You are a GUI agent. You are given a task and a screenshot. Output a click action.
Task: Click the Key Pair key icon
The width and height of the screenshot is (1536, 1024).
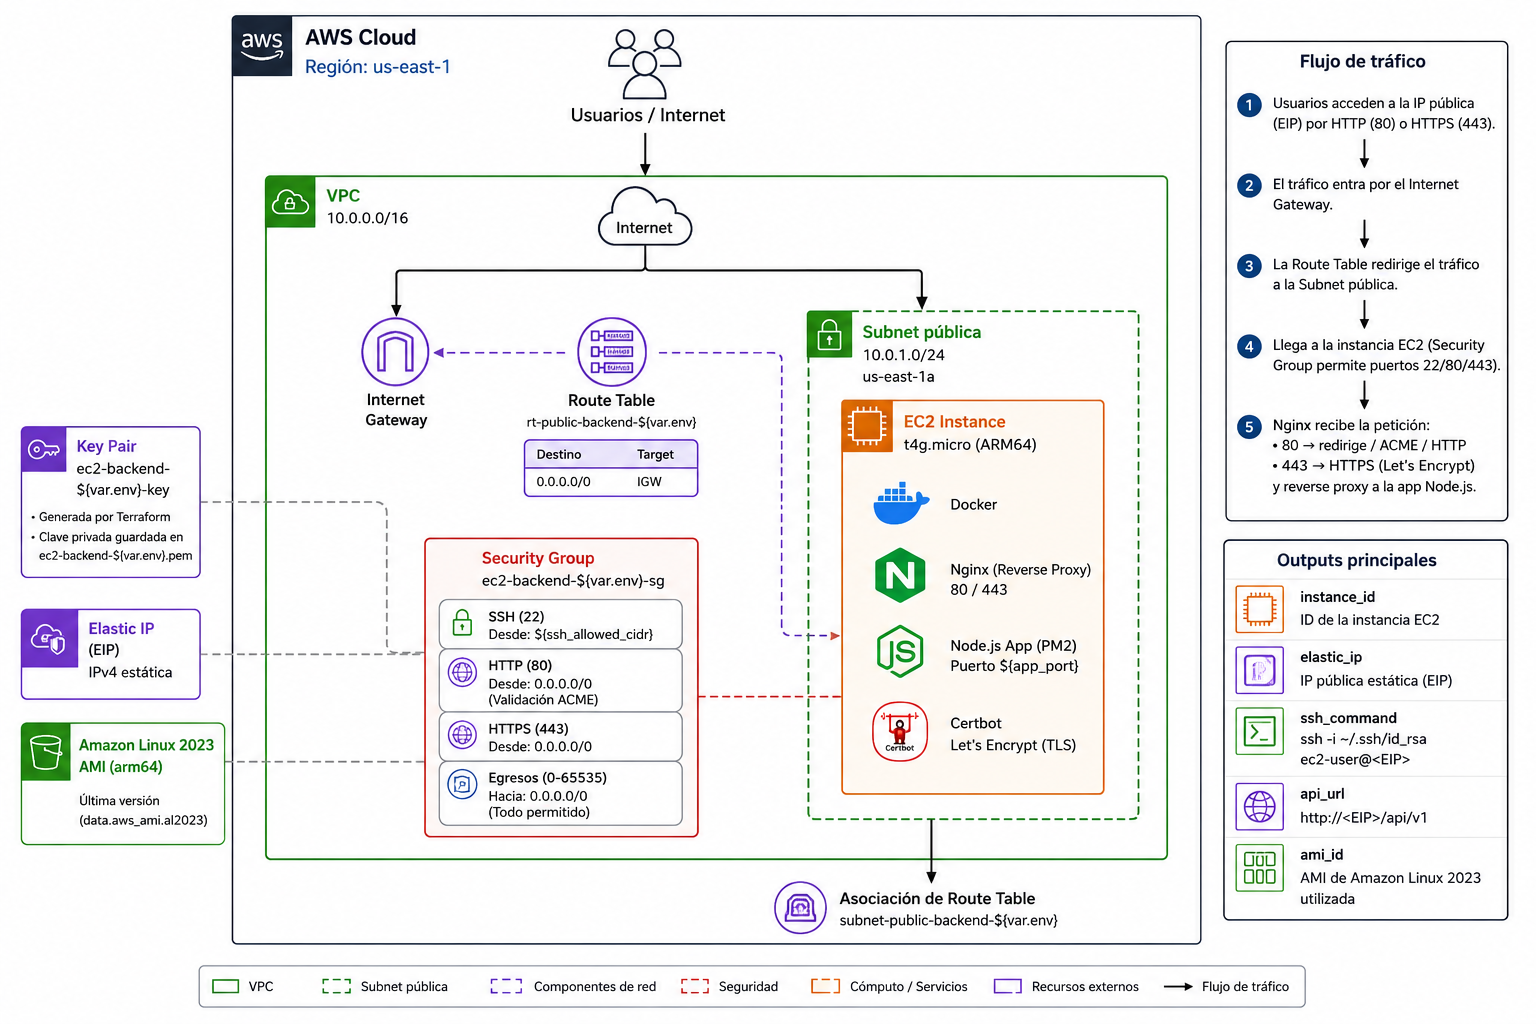(44, 450)
